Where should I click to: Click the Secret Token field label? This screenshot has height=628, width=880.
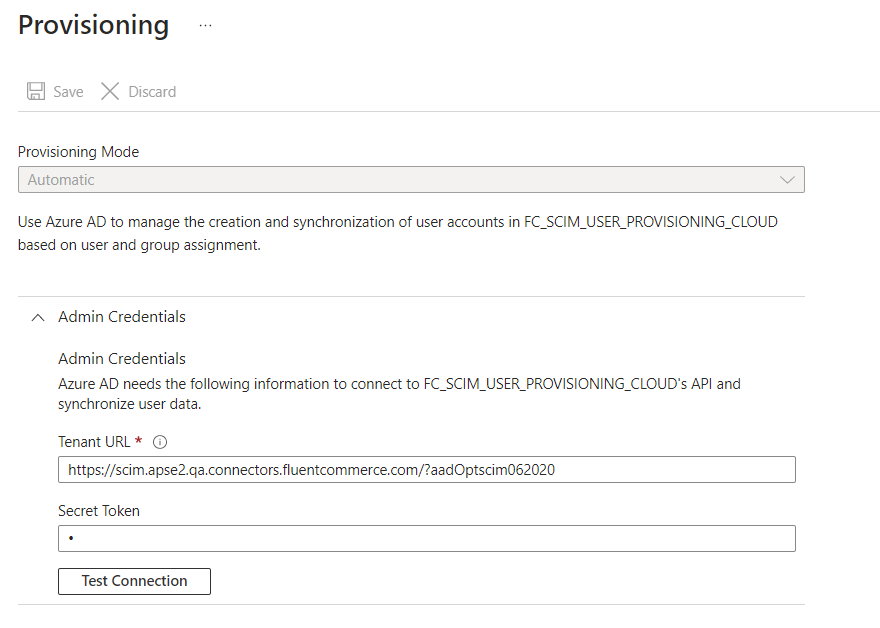coord(99,511)
